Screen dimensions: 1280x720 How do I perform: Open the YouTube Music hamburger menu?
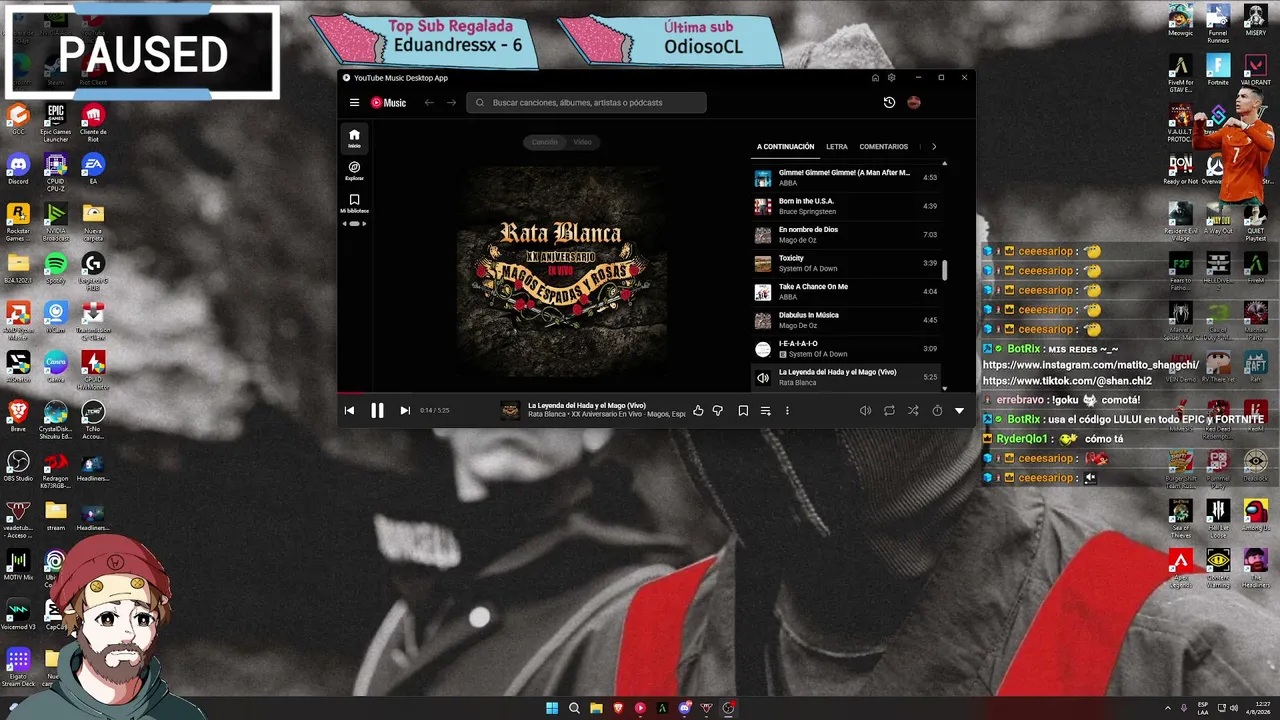point(354,102)
